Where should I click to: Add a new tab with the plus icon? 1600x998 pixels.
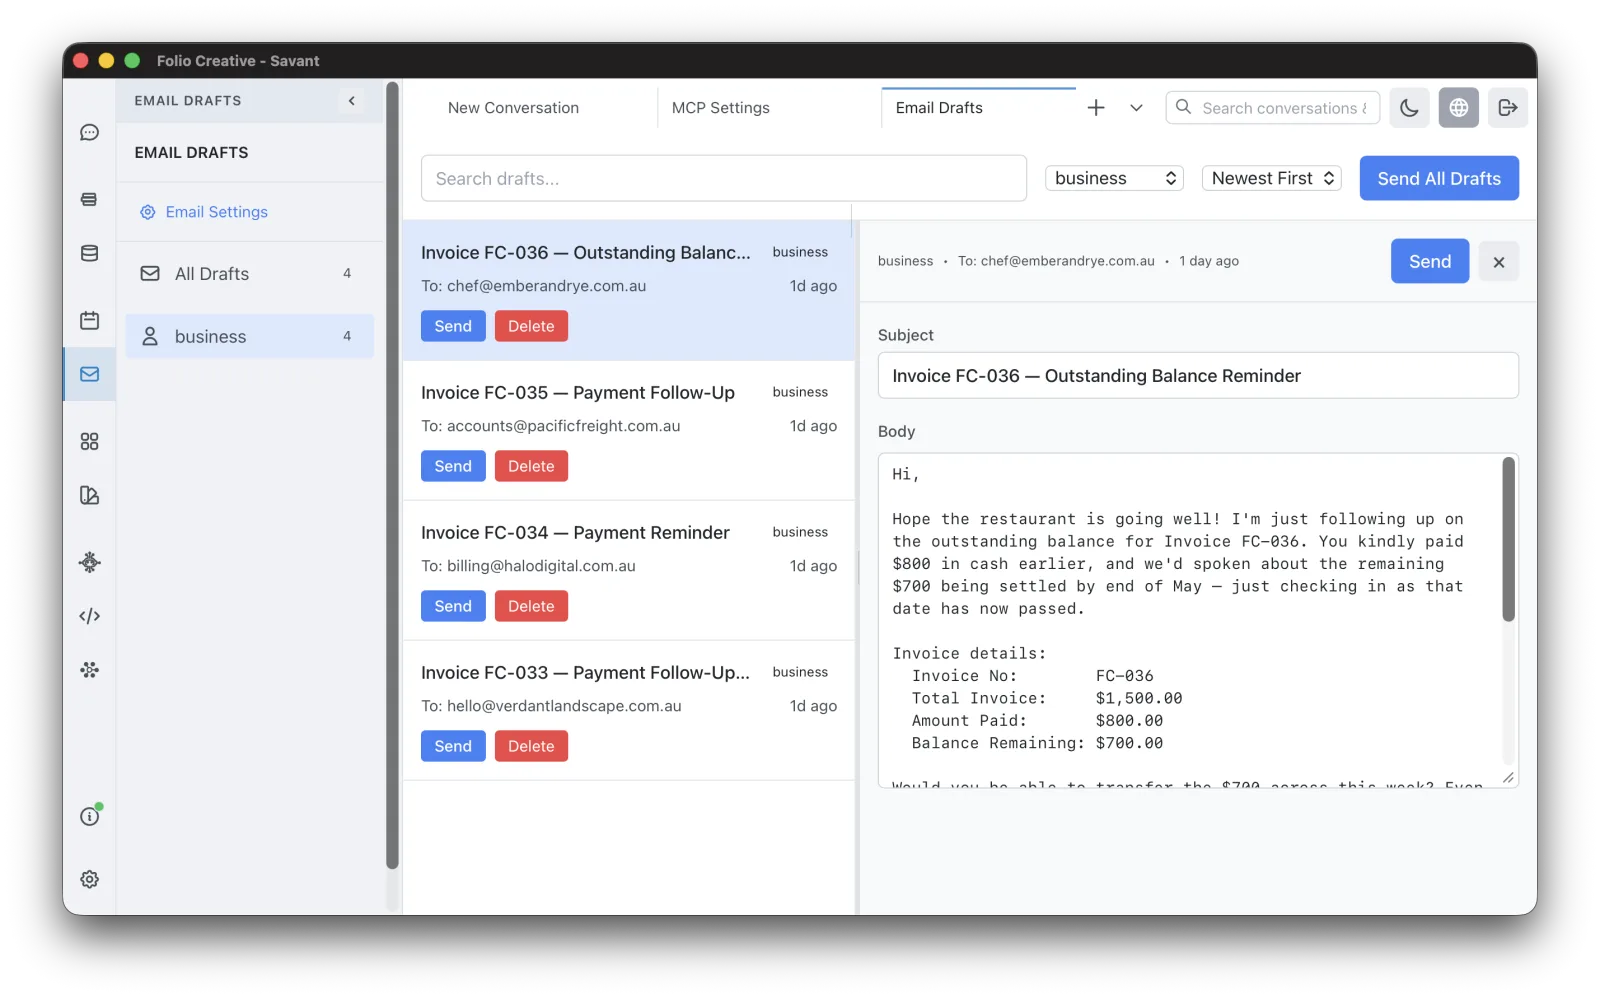coord(1096,108)
